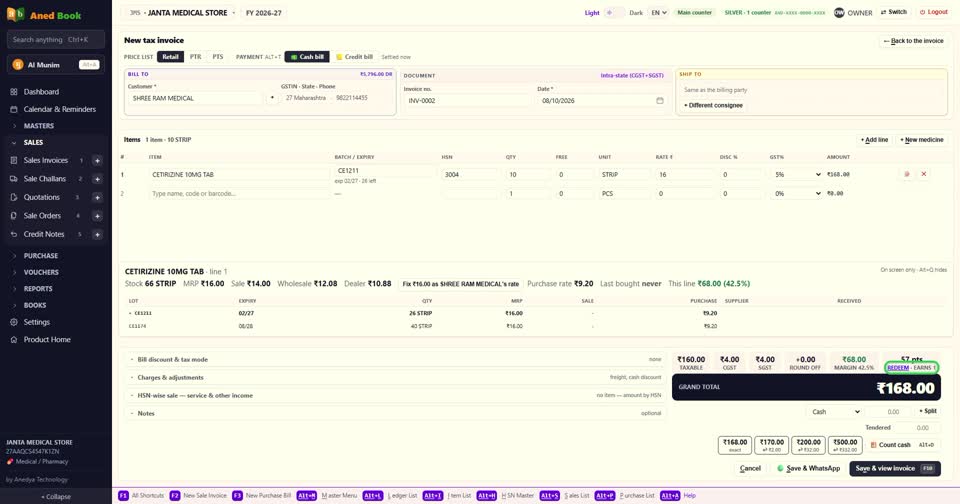Expand the MASTERS sidebar section
This screenshot has width=960, height=504.
56,126
